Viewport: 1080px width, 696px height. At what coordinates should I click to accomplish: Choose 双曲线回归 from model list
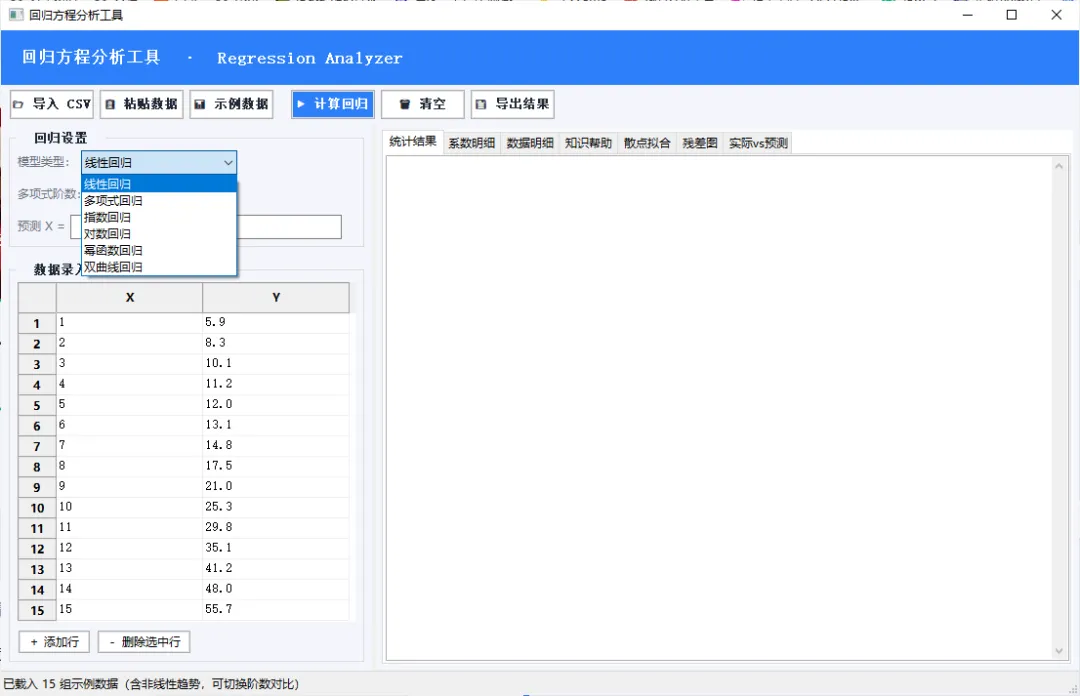tap(159, 267)
